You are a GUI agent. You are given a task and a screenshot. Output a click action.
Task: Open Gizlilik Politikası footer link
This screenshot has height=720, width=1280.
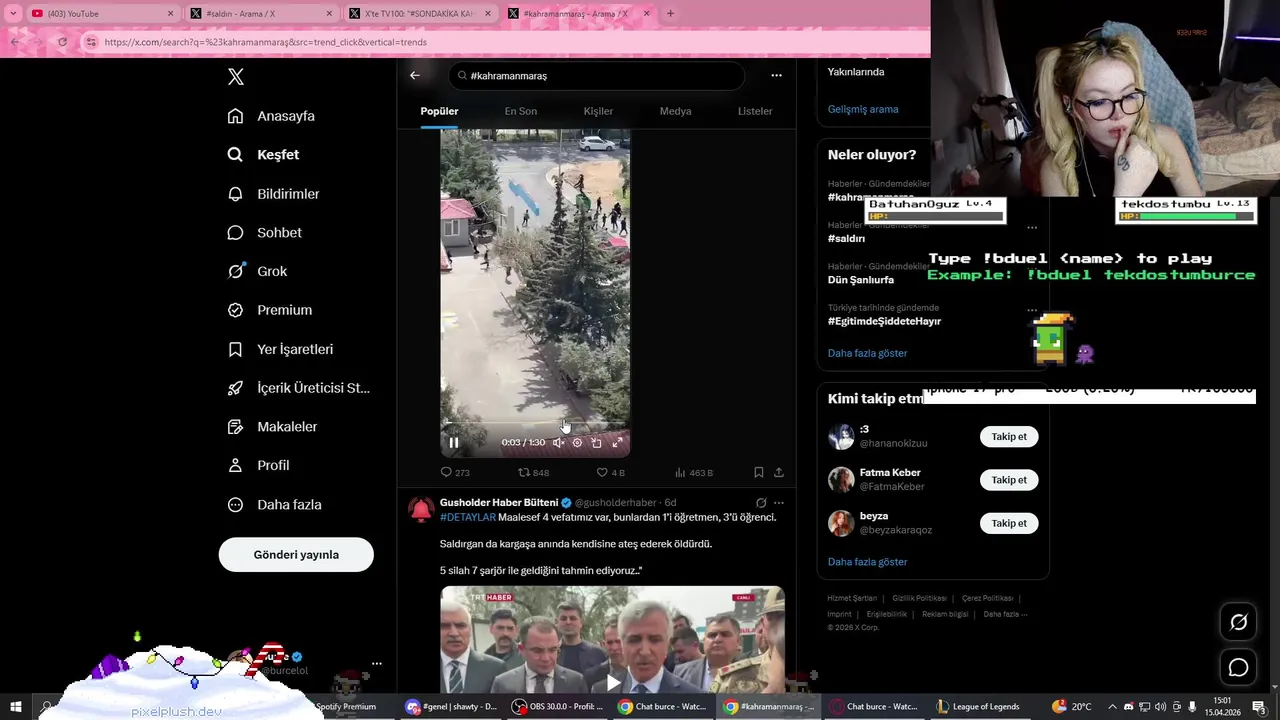[919, 598]
